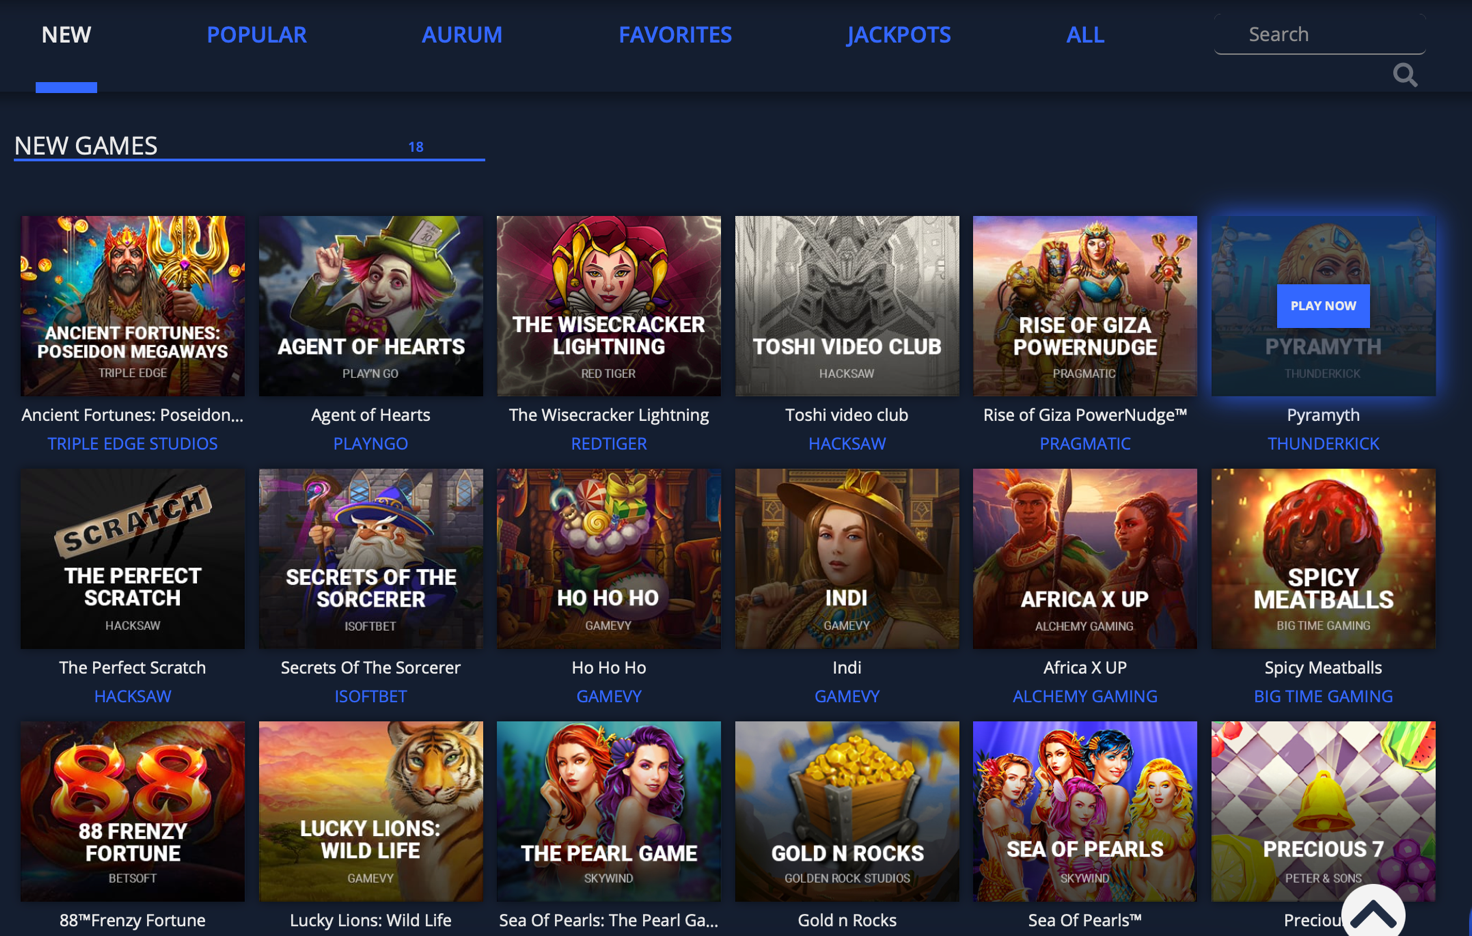The image size is (1472, 936).
Task: Click the search magnifier icon
Action: [x=1405, y=75]
